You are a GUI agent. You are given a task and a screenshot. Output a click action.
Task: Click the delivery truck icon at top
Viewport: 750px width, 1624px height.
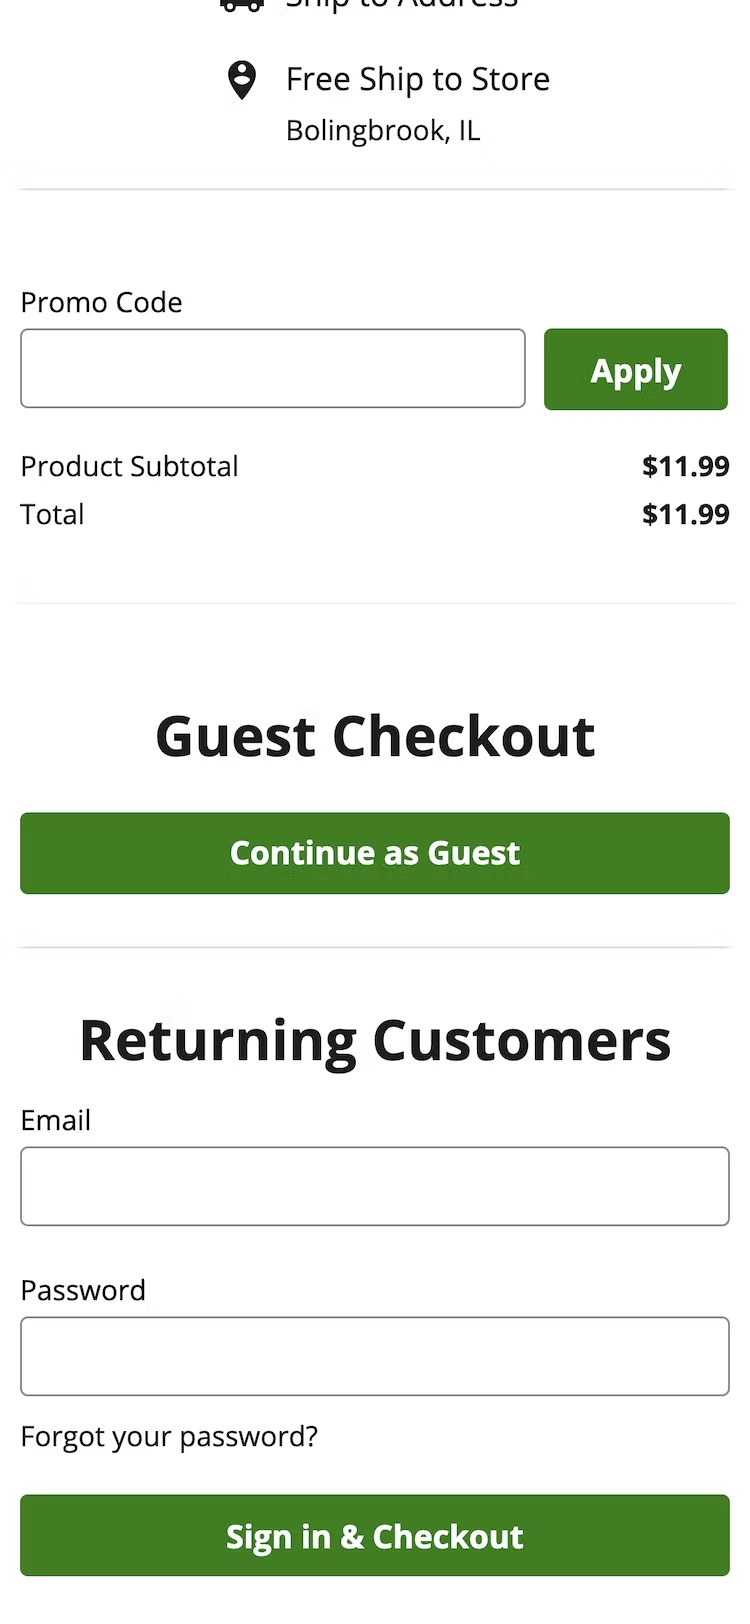[241, 5]
